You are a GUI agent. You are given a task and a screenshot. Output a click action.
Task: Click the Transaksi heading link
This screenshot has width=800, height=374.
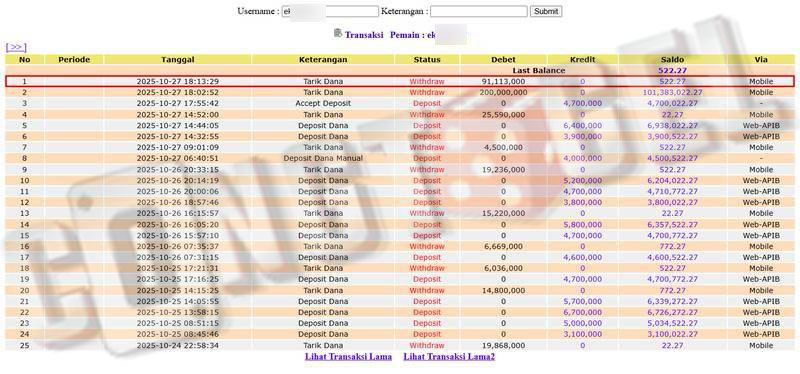pos(364,35)
